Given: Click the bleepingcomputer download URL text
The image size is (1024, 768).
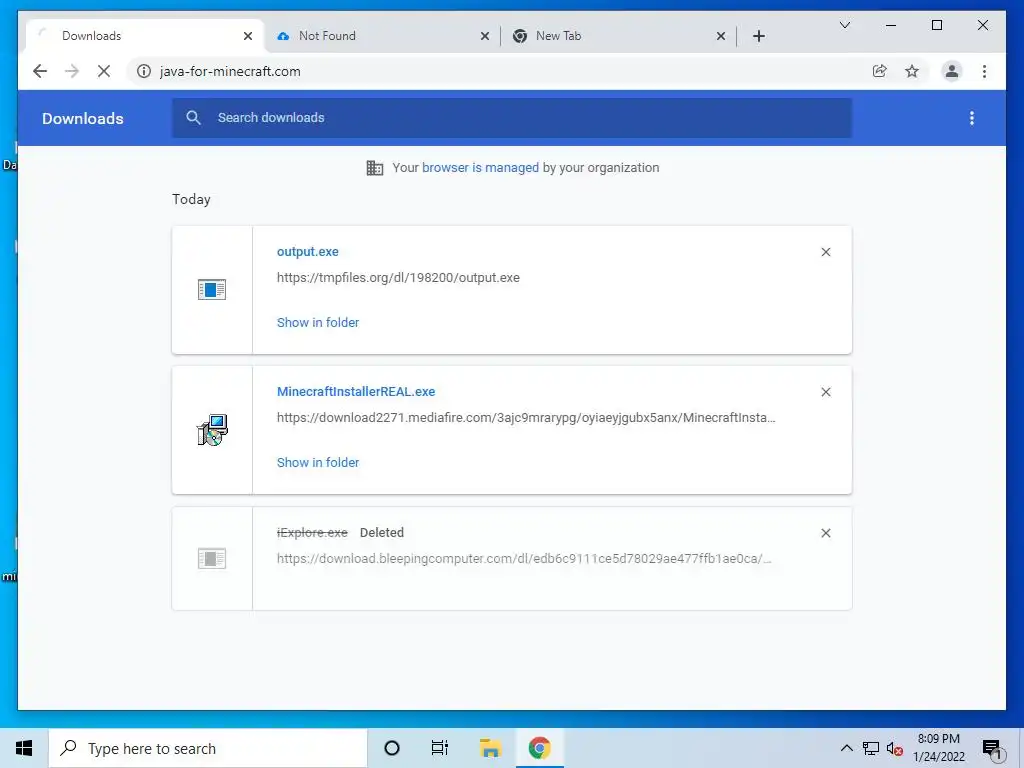Looking at the screenshot, I should pos(524,558).
